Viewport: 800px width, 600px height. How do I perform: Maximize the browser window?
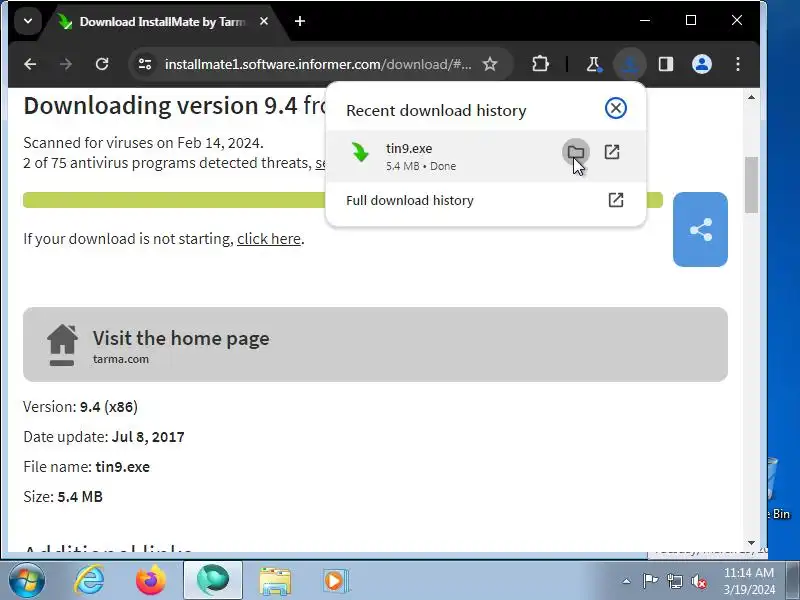(691, 20)
